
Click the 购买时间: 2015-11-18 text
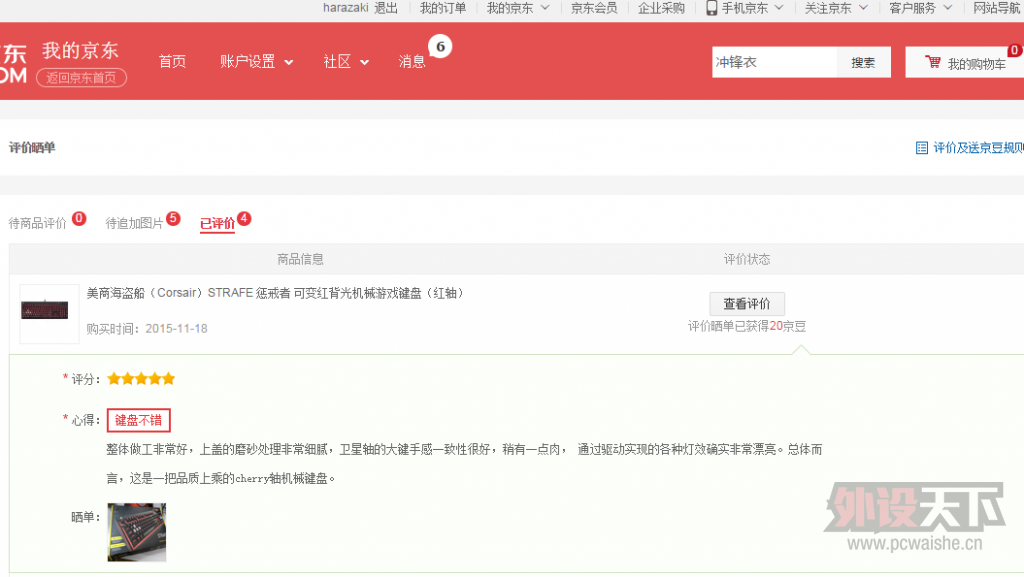147,329
